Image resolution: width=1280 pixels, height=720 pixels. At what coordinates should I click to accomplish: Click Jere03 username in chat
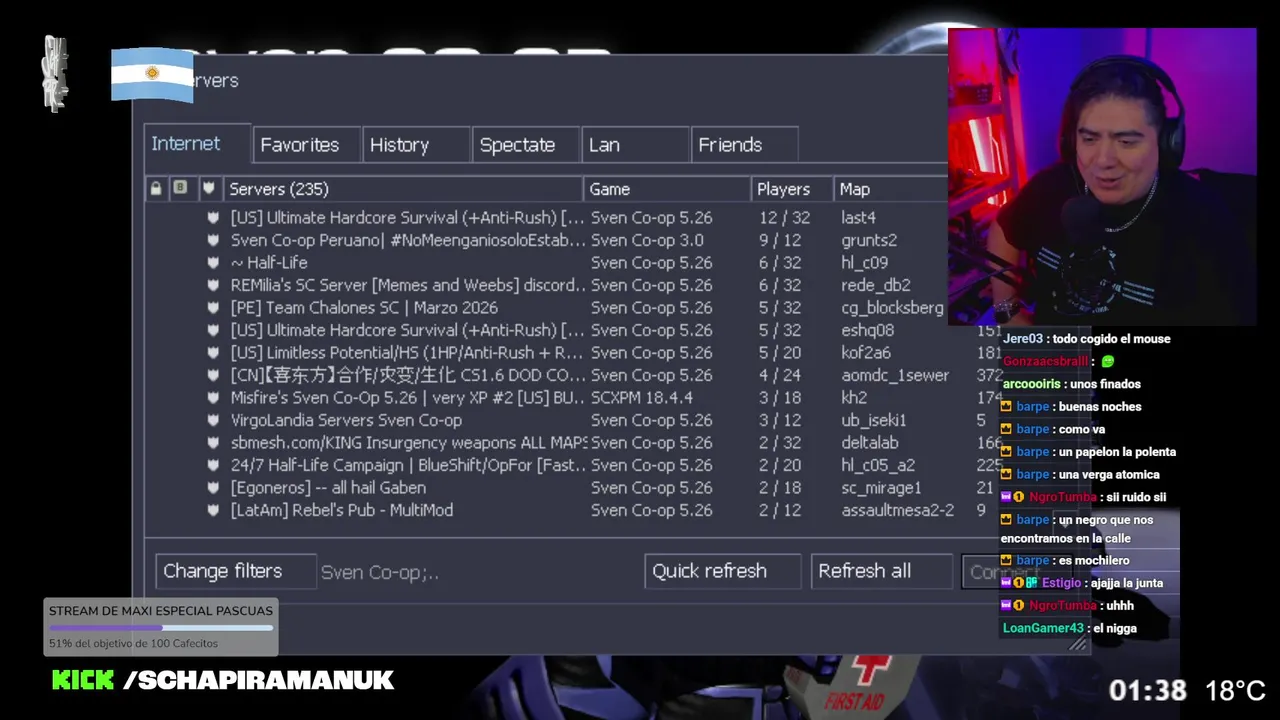click(1022, 339)
